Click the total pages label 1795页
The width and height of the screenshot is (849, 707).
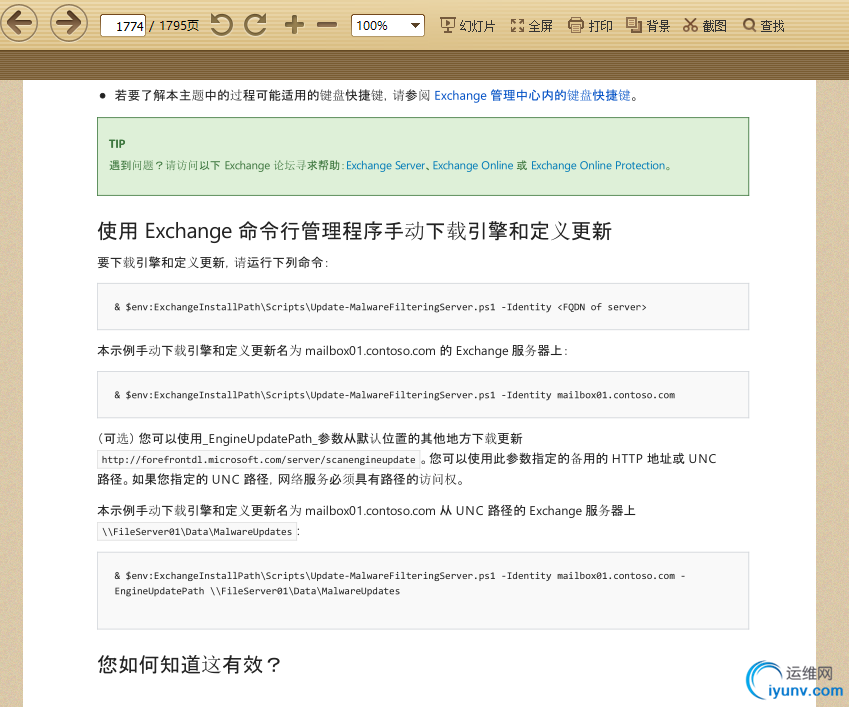click(x=179, y=25)
